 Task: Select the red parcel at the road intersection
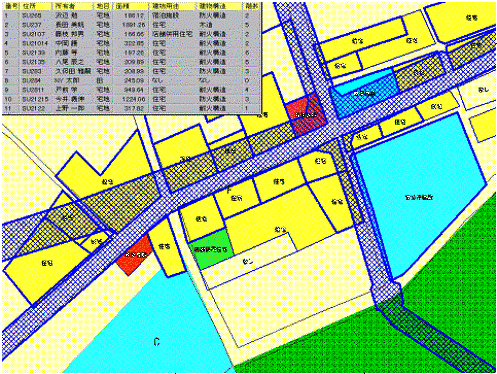[x=306, y=115]
